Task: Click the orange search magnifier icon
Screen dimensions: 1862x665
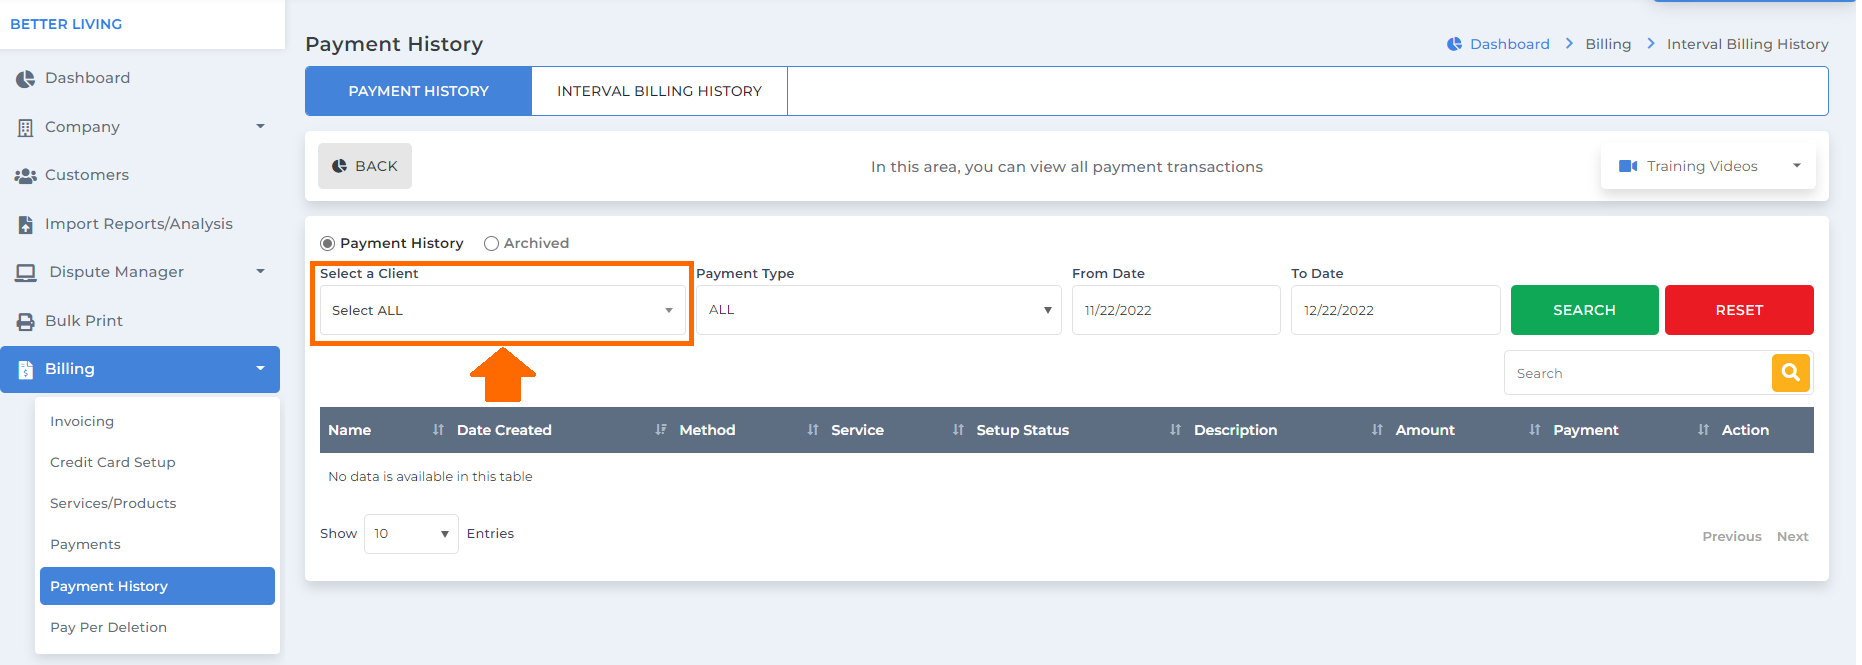Action: (1790, 373)
